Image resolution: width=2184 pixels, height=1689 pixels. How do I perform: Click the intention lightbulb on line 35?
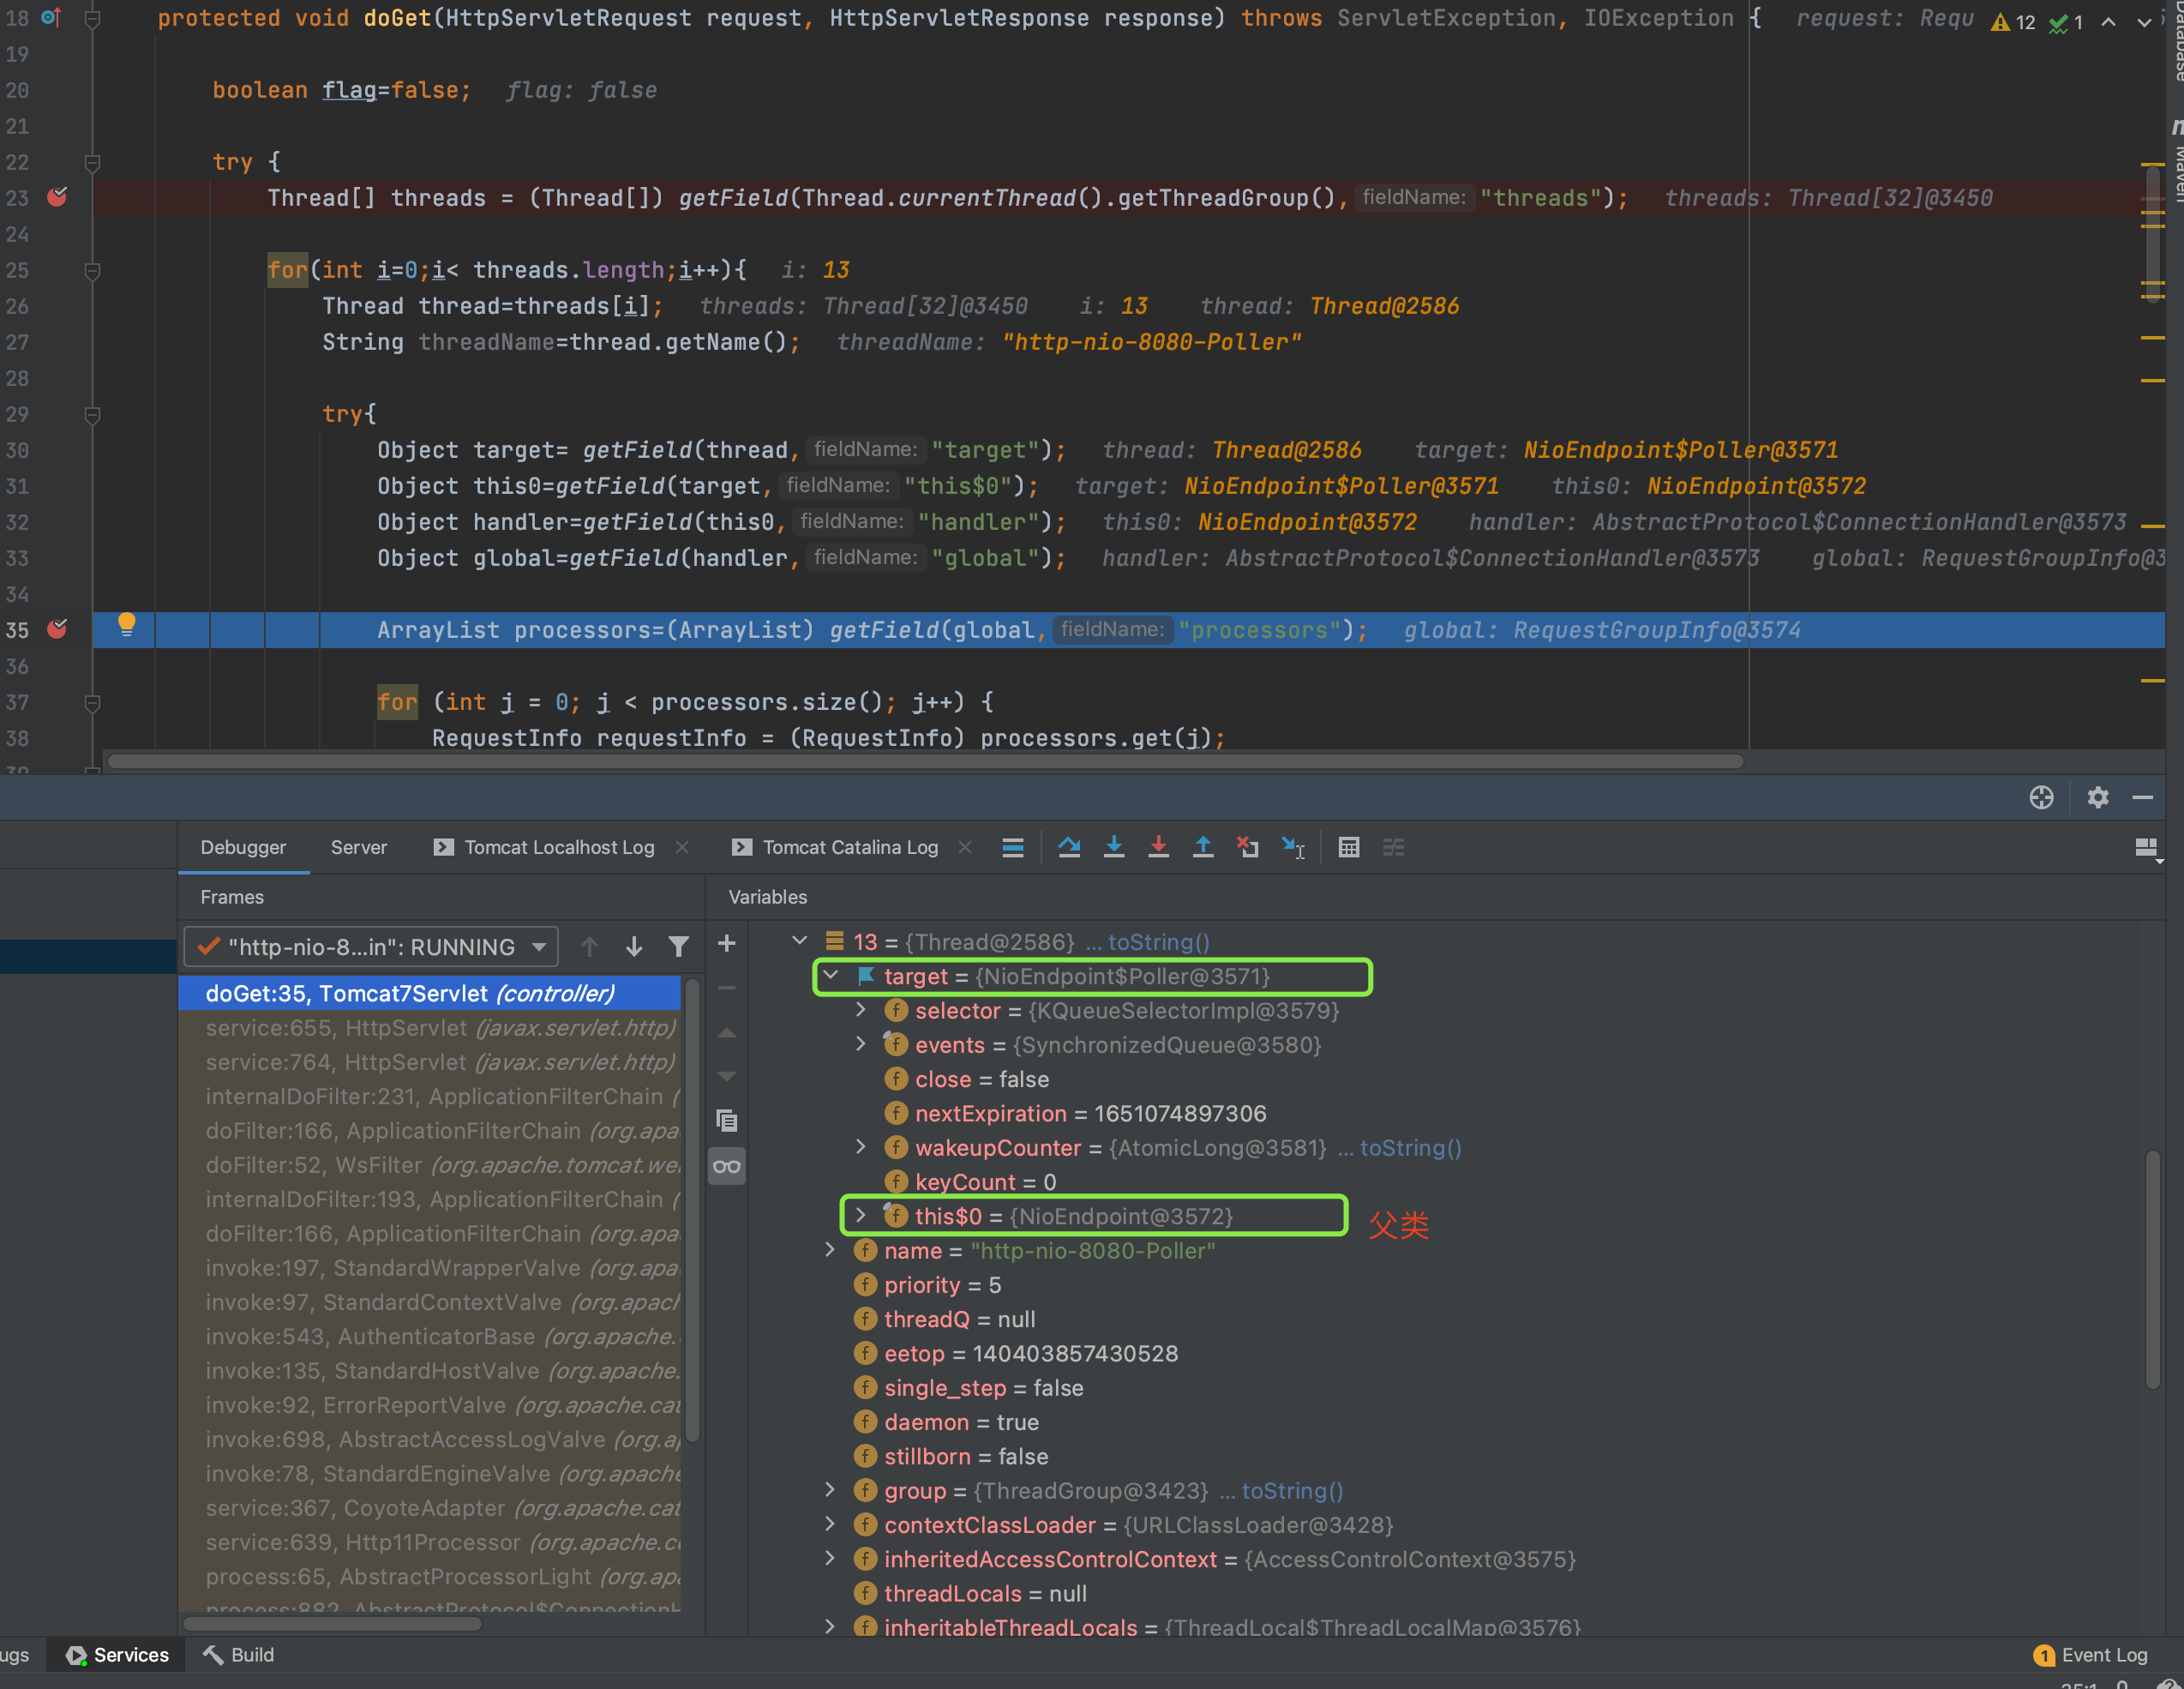(x=126, y=625)
